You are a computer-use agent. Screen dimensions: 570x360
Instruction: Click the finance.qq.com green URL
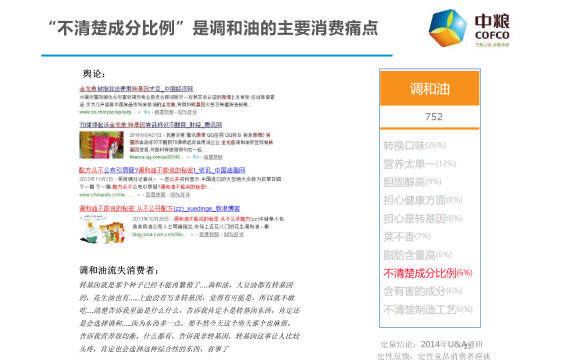[x=155, y=157]
